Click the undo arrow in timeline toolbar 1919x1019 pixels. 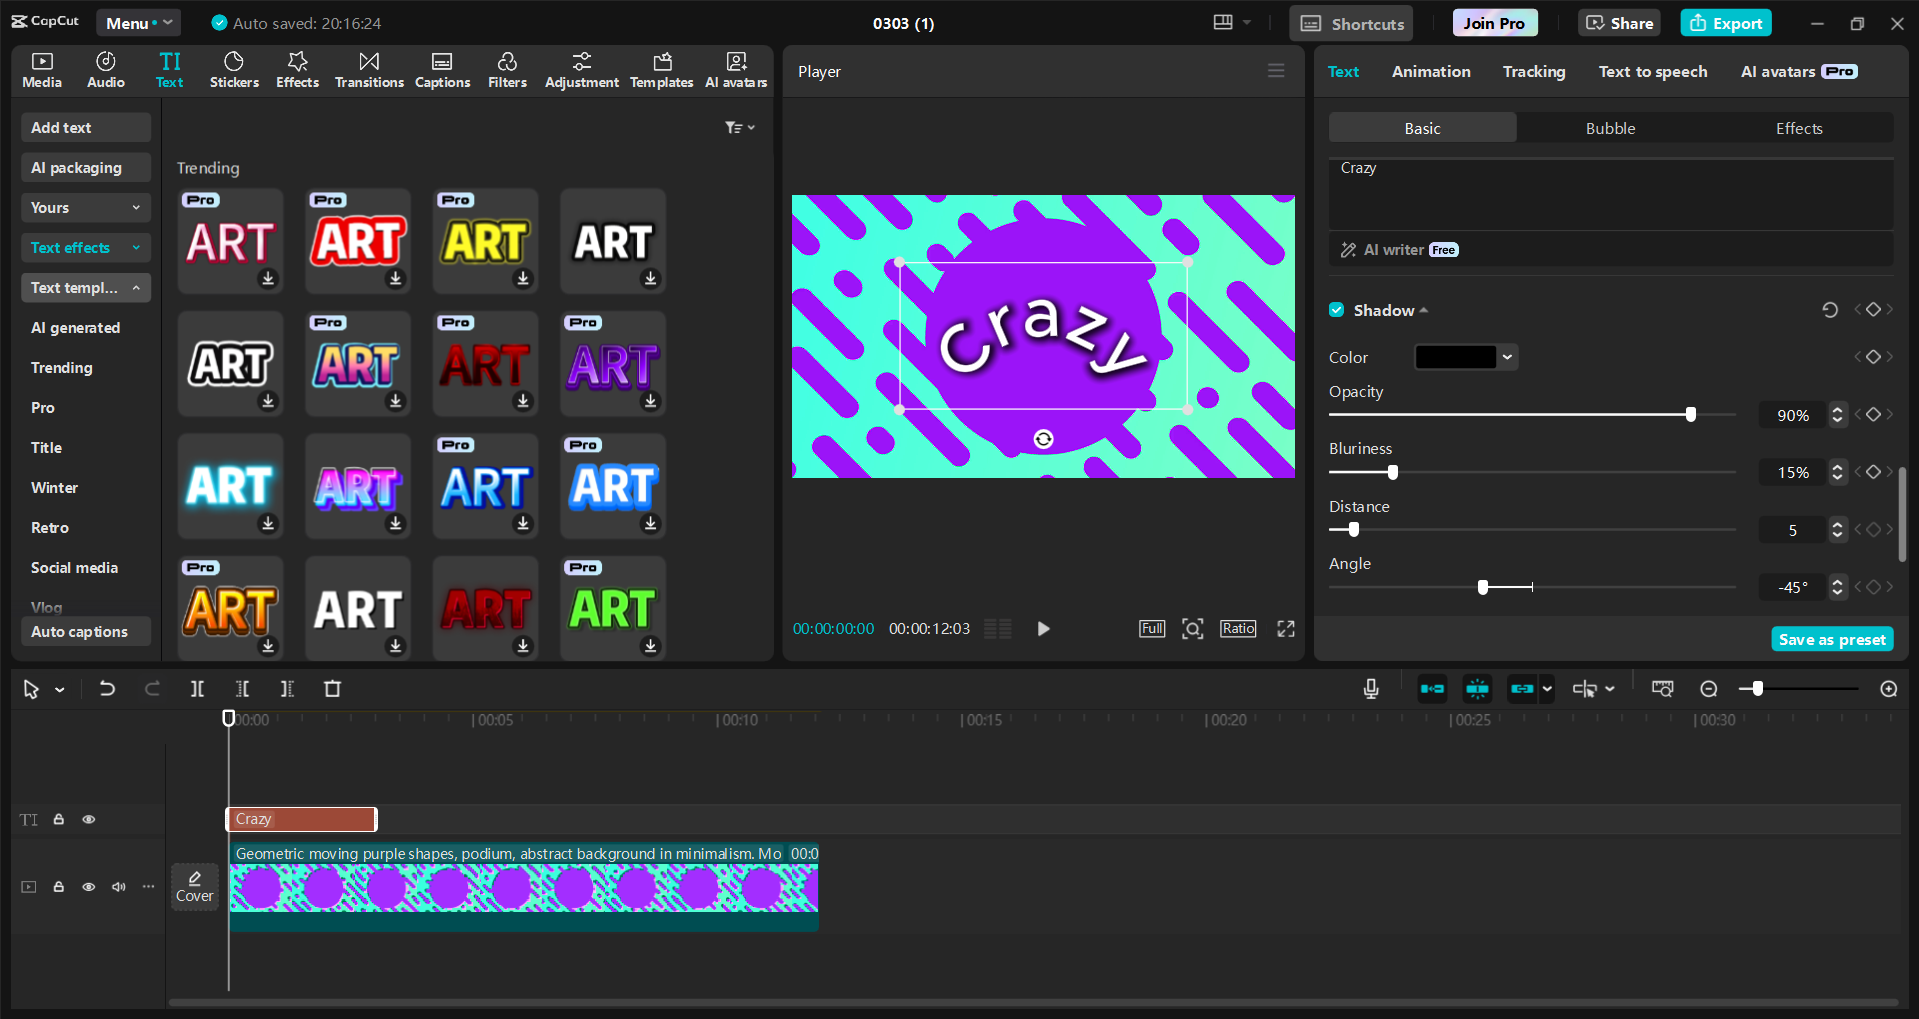pyautogui.click(x=107, y=689)
